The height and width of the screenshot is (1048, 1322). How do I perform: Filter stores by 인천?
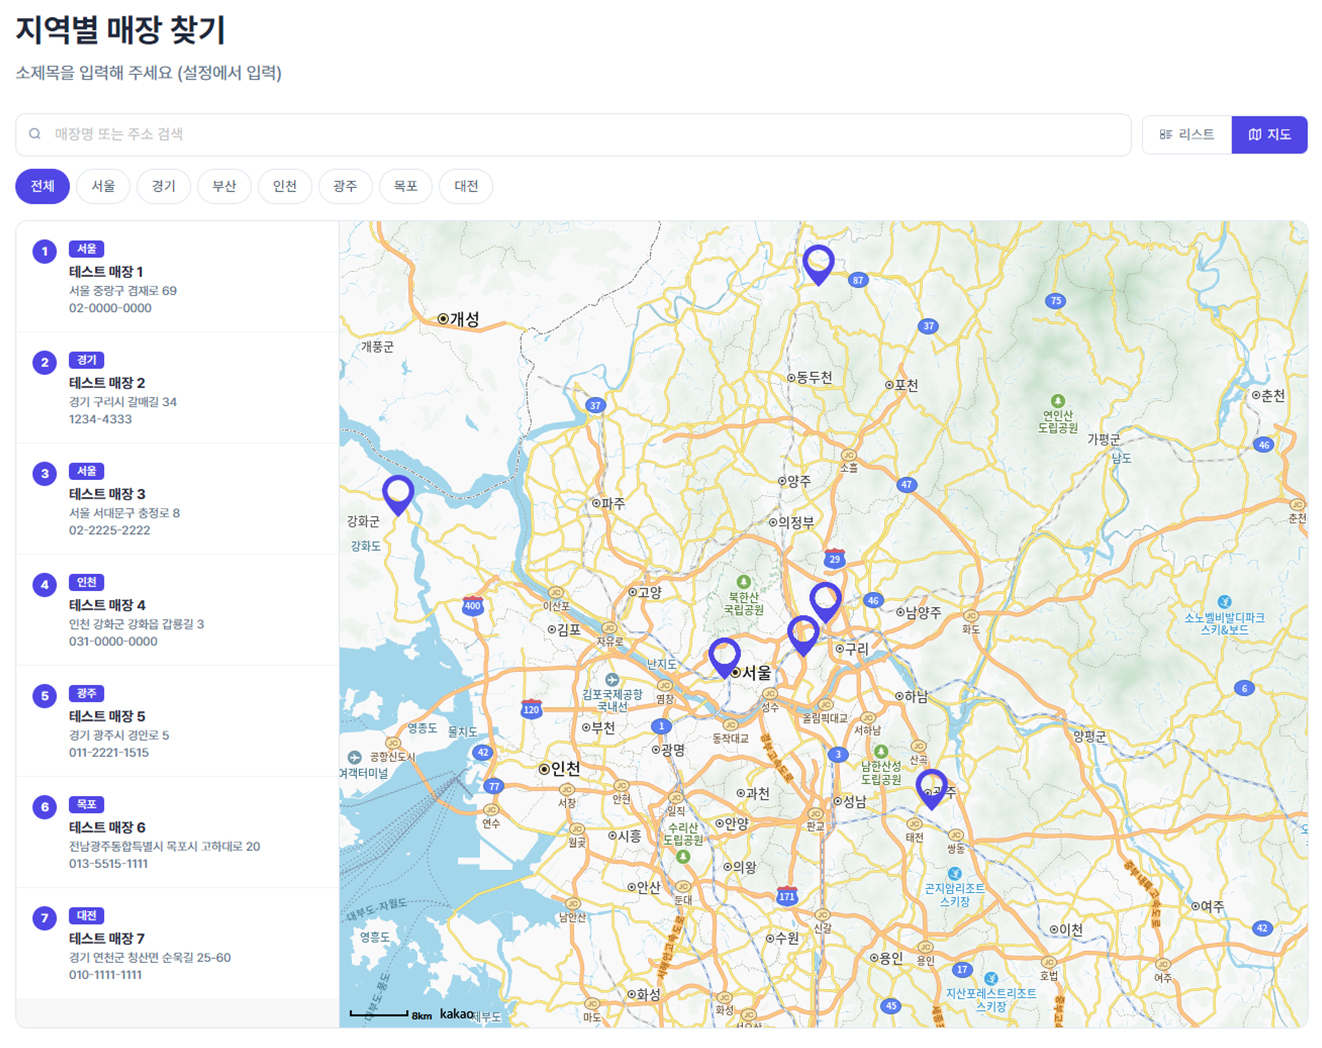(x=285, y=186)
